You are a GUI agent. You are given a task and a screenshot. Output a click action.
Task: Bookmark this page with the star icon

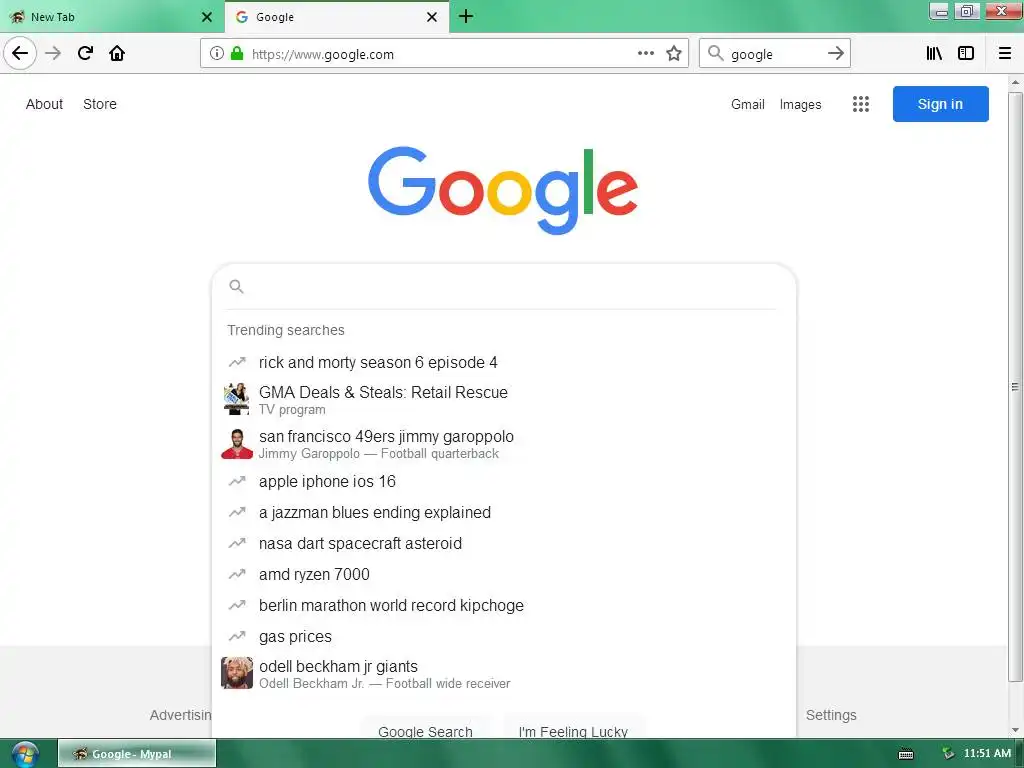pyautogui.click(x=674, y=54)
